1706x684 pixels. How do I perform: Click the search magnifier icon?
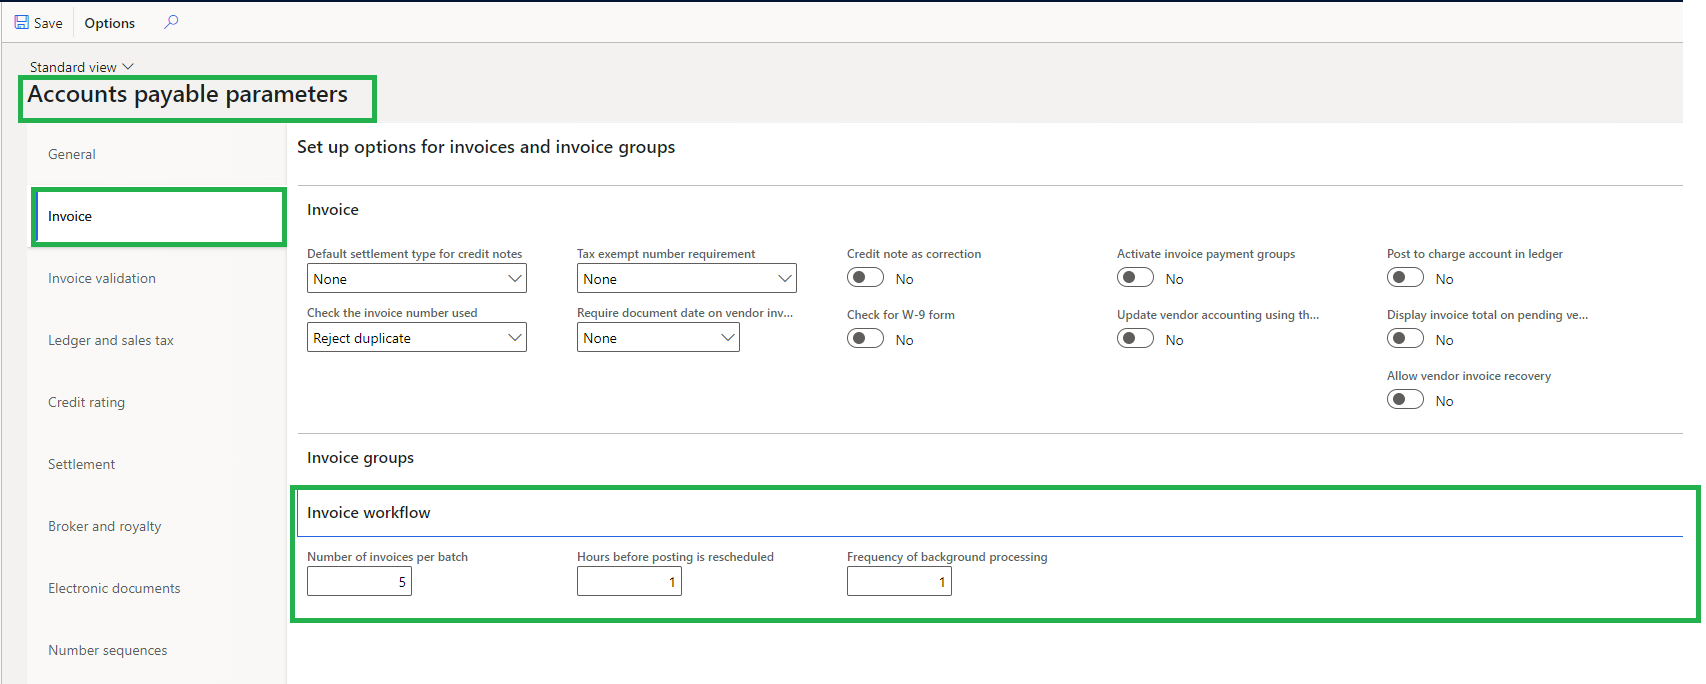(171, 22)
